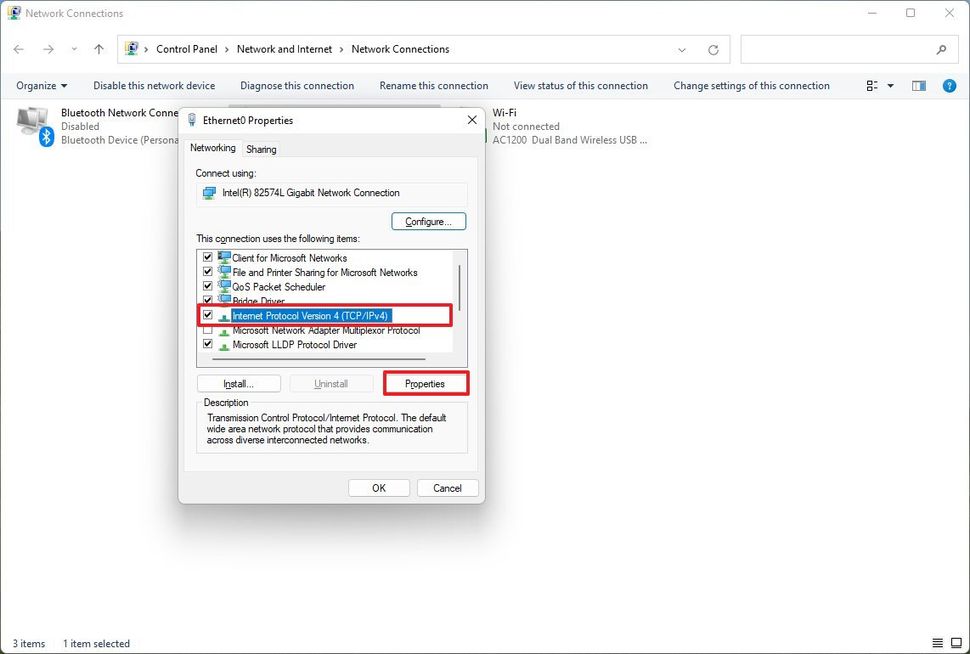
Task: Enable Microsoft Network Adapter Multiplexor Protocol
Action: click(x=207, y=330)
